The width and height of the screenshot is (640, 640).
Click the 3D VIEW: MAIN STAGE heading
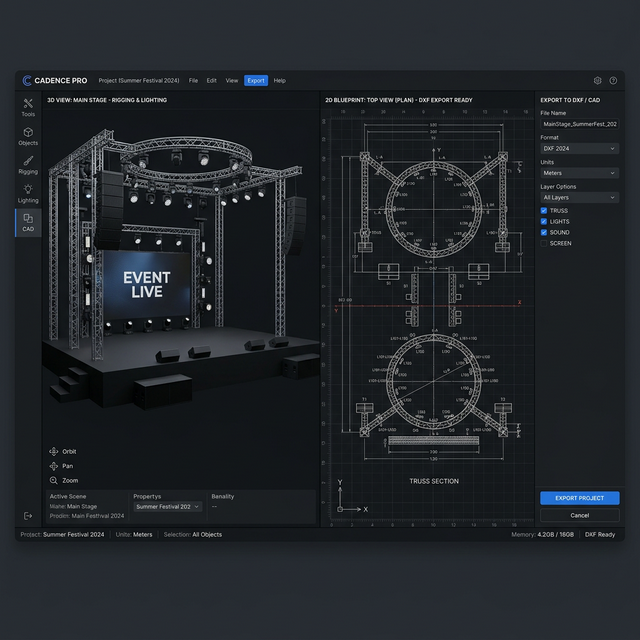click(107, 100)
